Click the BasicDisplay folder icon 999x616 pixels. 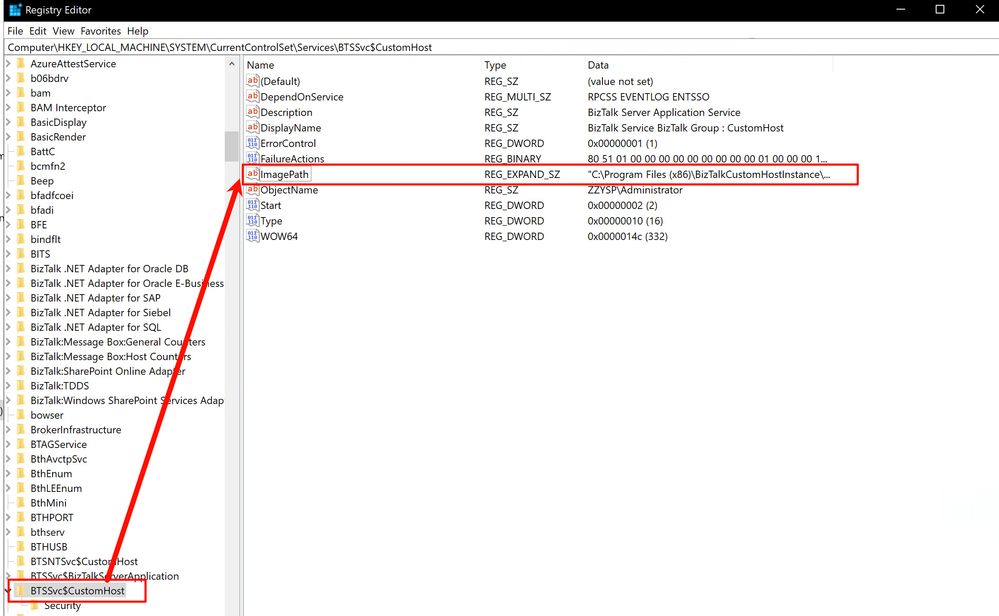click(x=21, y=122)
